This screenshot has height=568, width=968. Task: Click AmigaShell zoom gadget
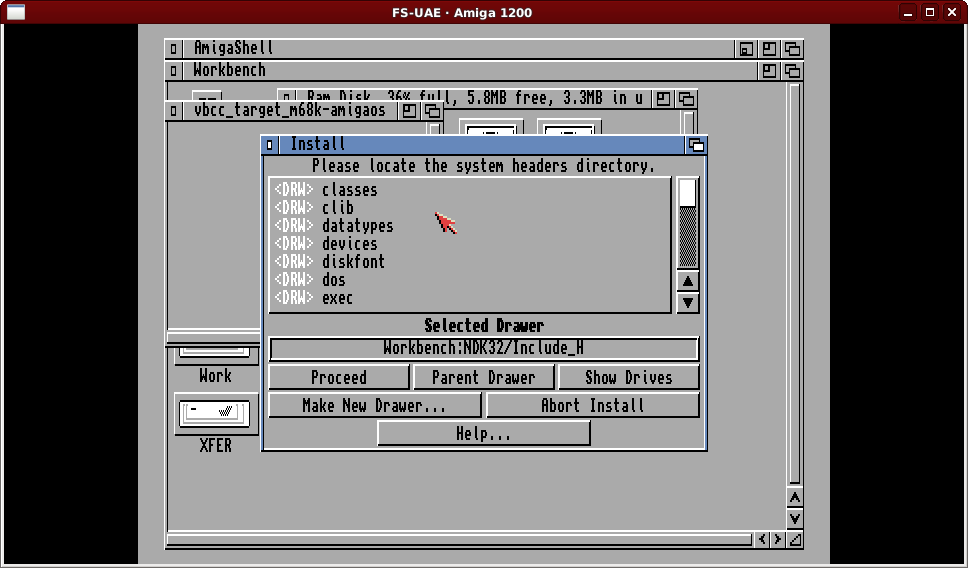click(x=769, y=49)
